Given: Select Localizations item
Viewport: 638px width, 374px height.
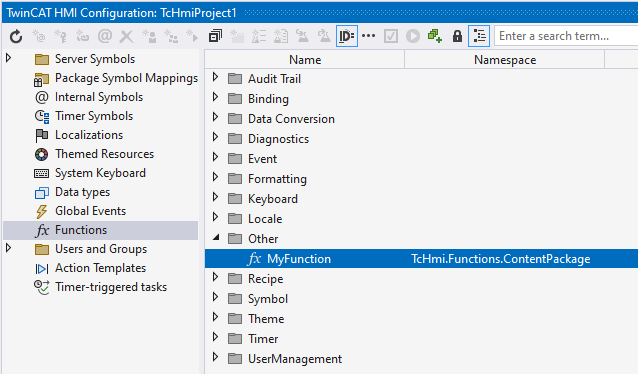Looking at the screenshot, I should pyautogui.click(x=89, y=135).
